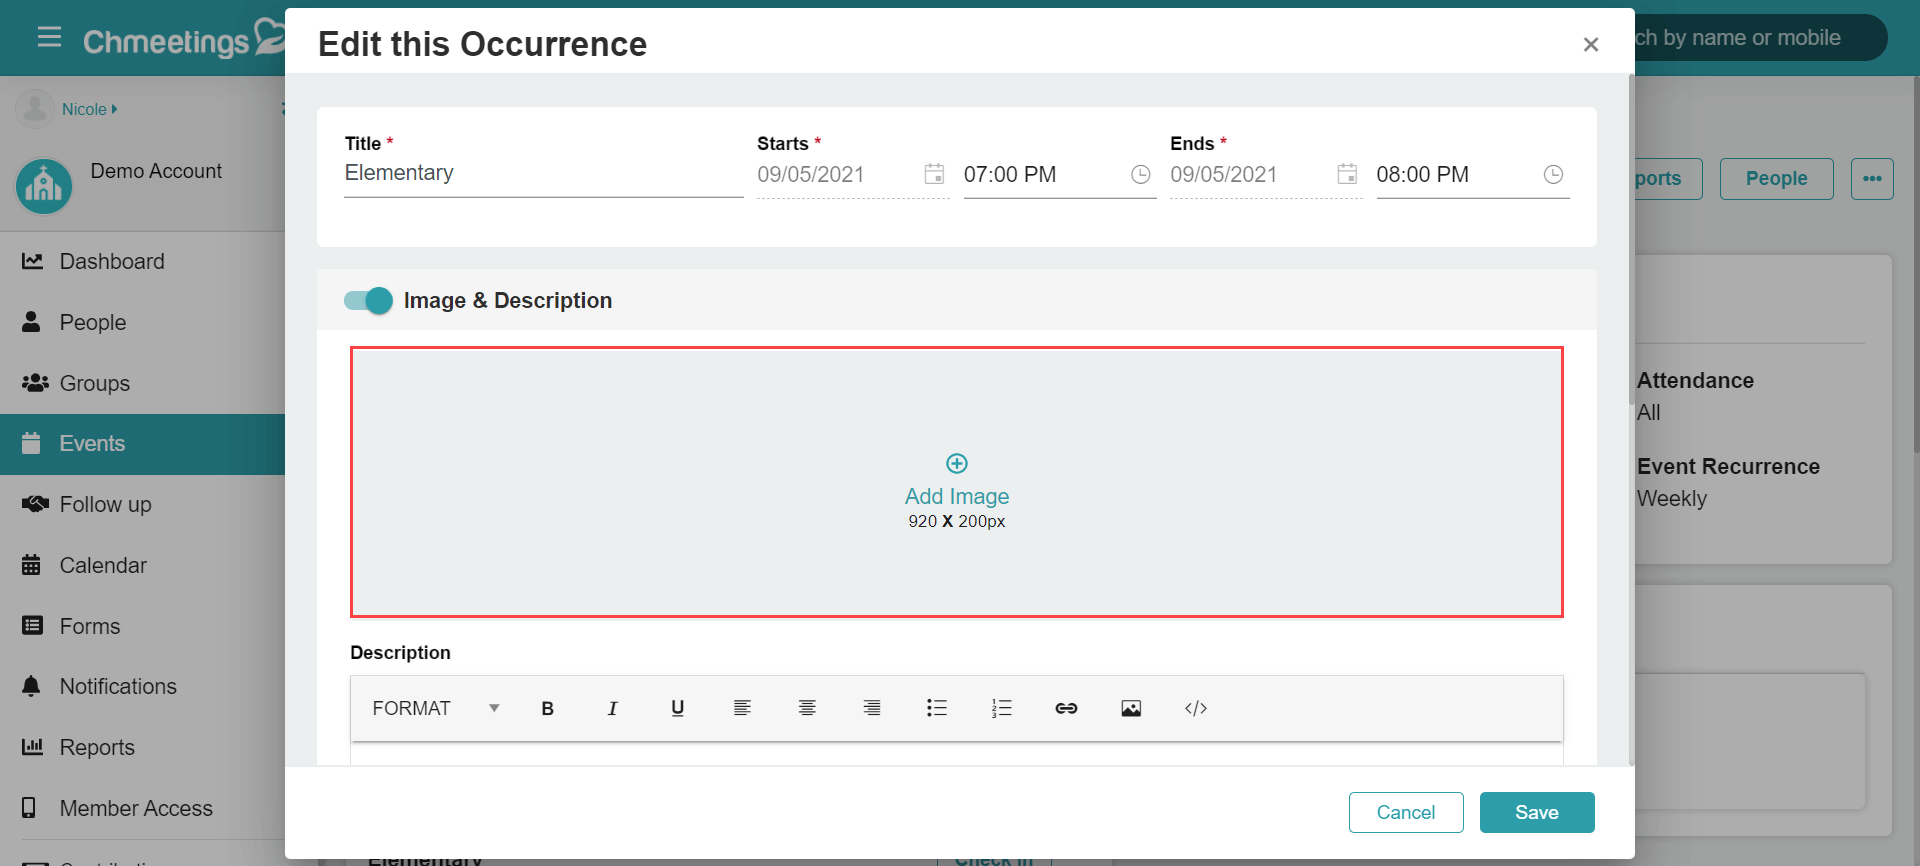Open the hamburger menu
The width and height of the screenshot is (1920, 866).
(49, 38)
